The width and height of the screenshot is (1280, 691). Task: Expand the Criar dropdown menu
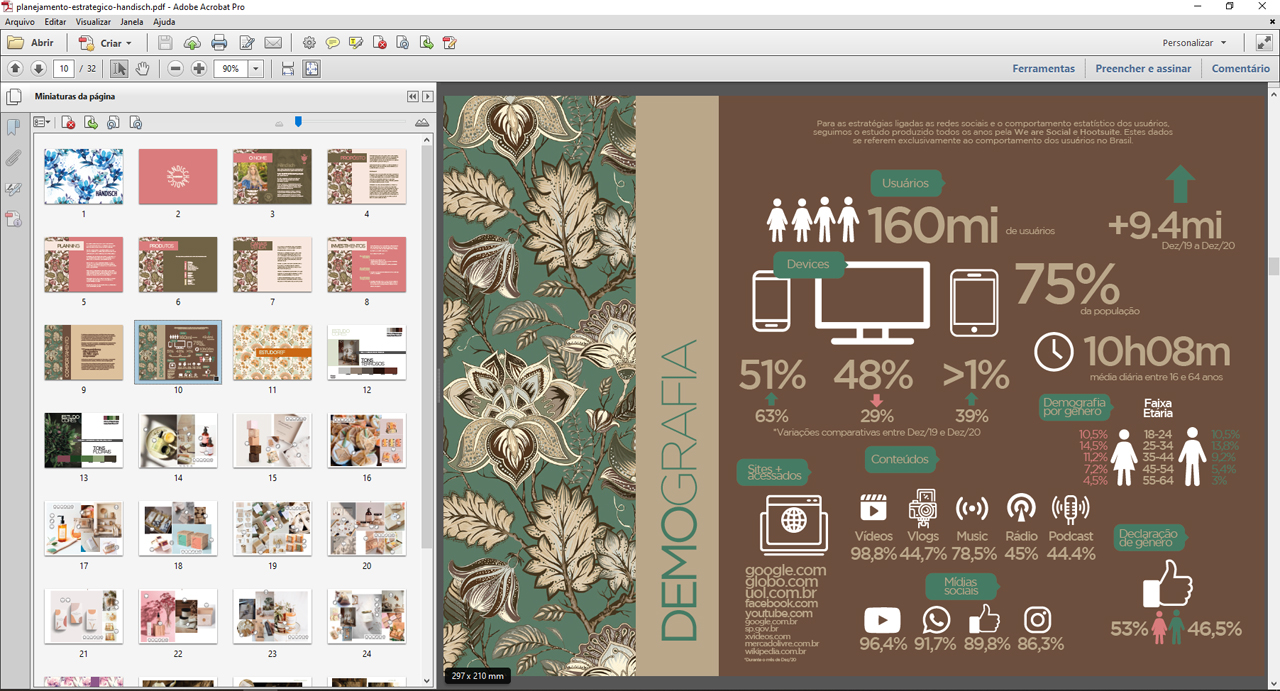tap(129, 44)
